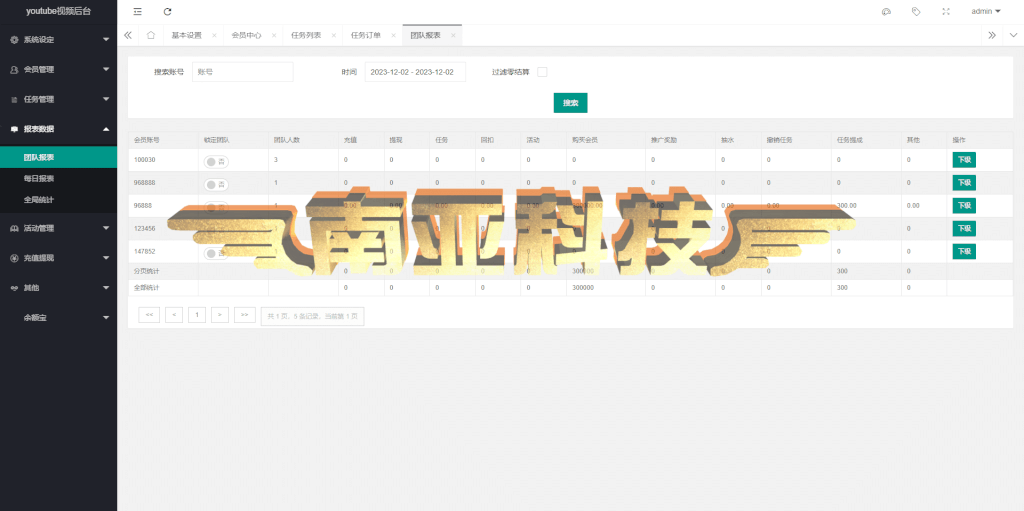
Task: Close the 基本设置 tab
Action: 214,35
